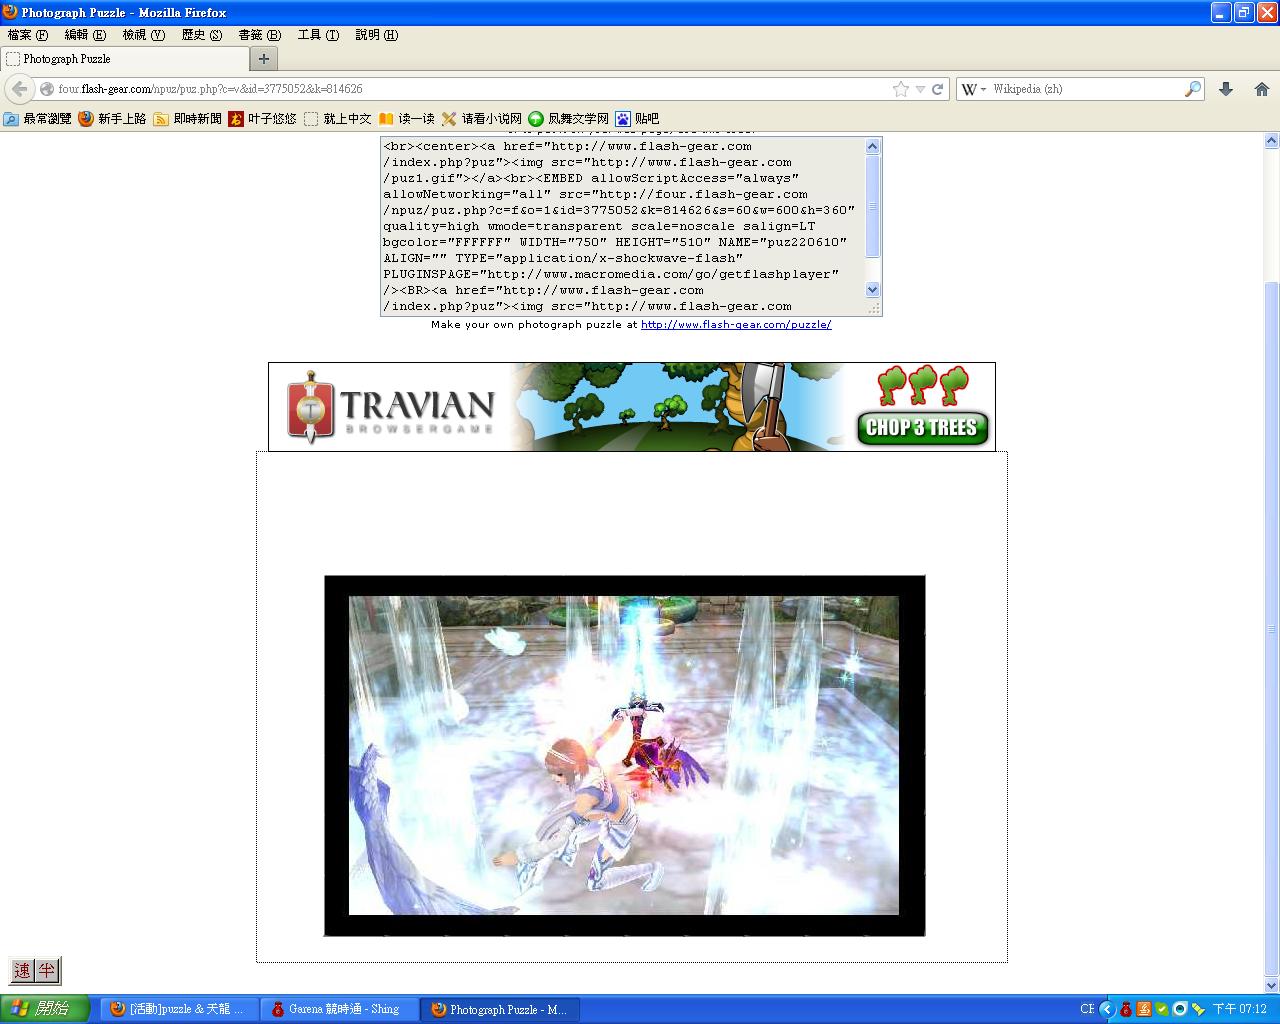Open the 檔案 menu

[x=28, y=35]
